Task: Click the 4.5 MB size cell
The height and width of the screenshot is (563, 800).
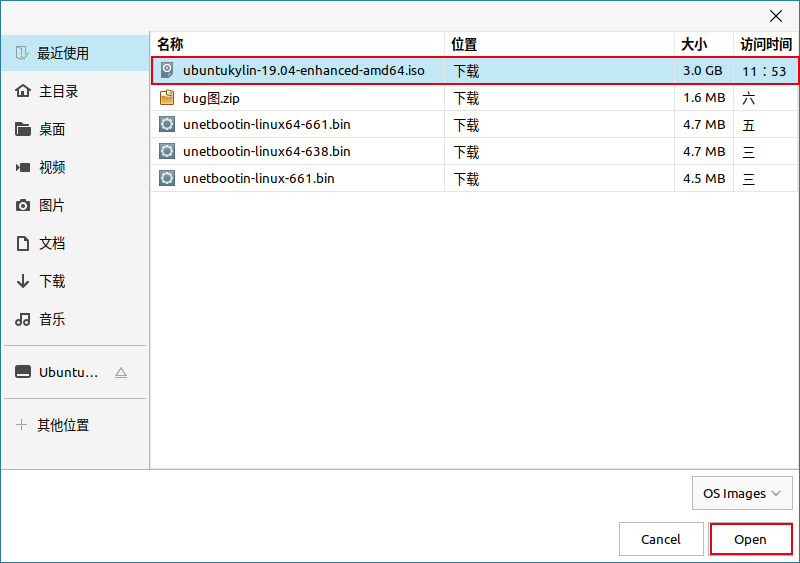Action: 704,179
